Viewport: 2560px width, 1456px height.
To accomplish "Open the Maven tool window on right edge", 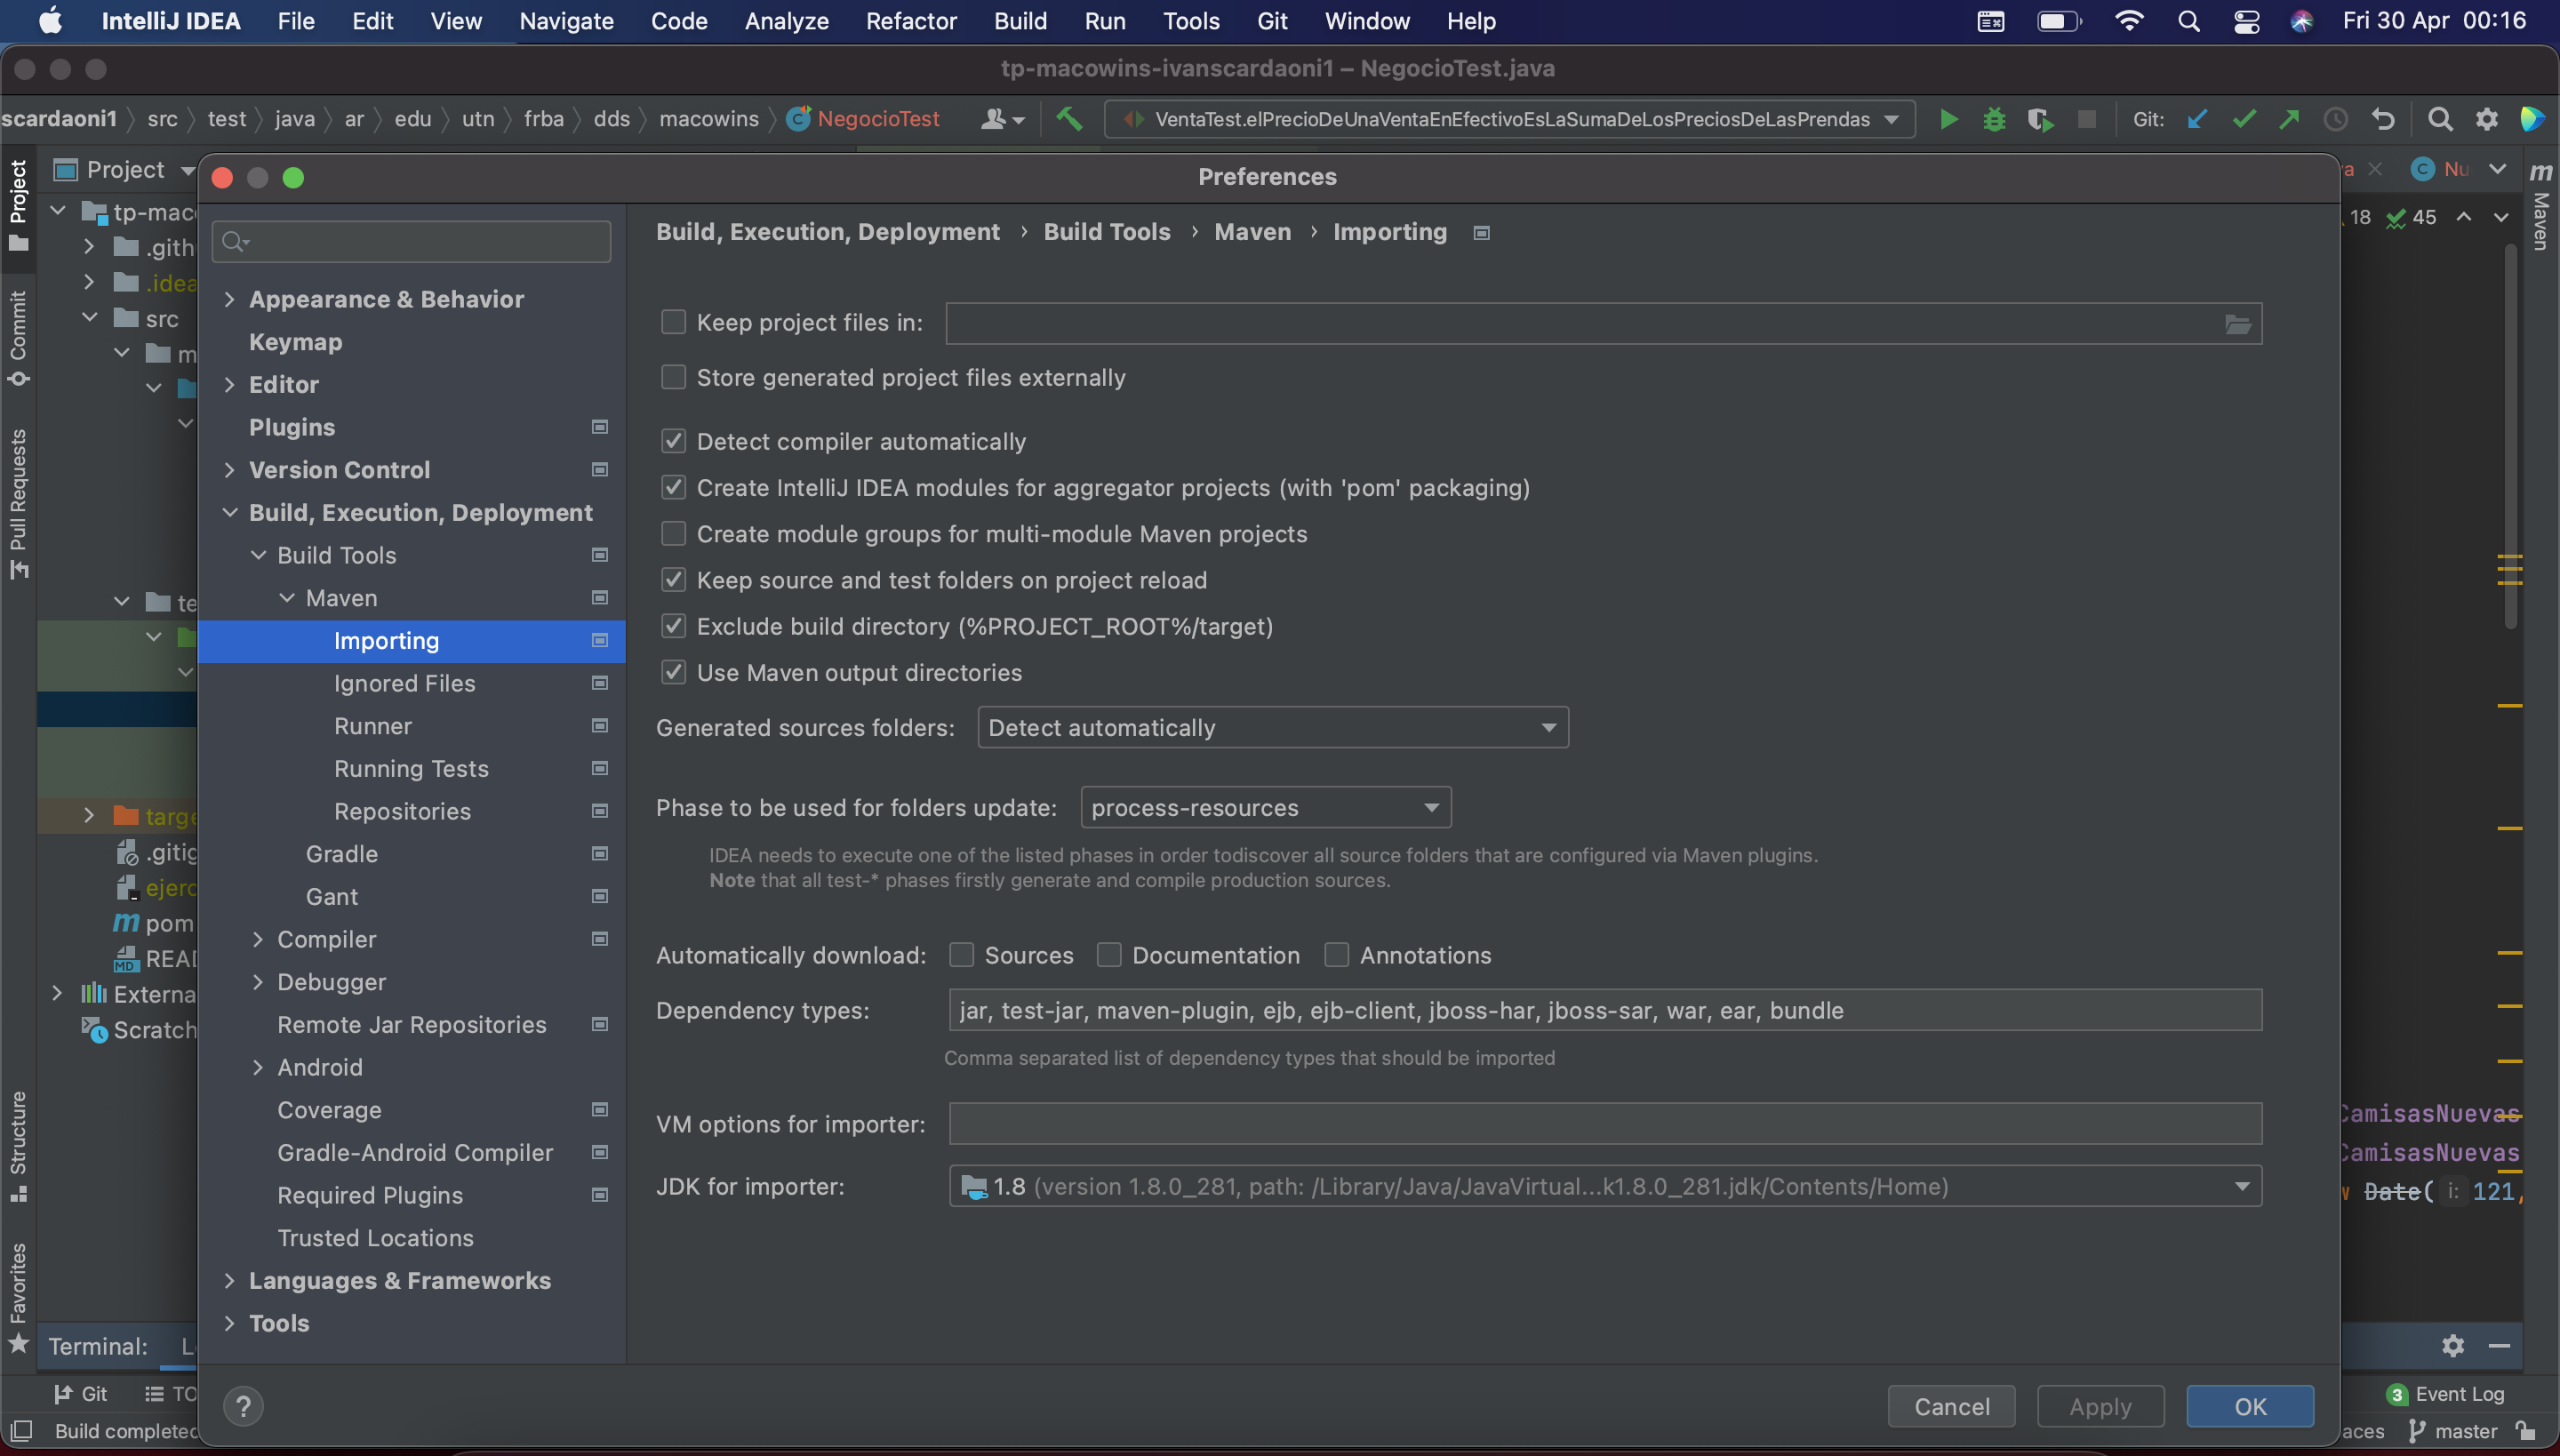I will click(x=2541, y=206).
